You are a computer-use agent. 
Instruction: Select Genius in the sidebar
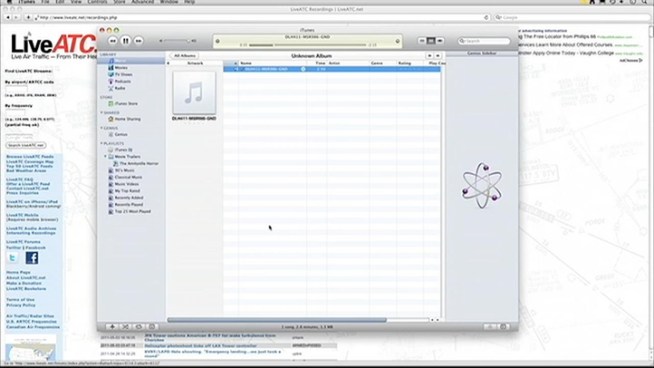tap(121, 134)
